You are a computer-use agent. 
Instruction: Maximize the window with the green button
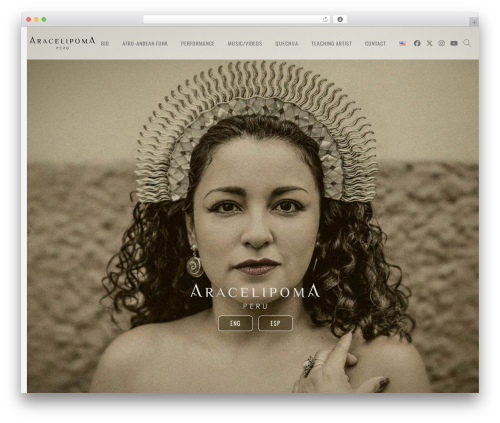(44, 20)
